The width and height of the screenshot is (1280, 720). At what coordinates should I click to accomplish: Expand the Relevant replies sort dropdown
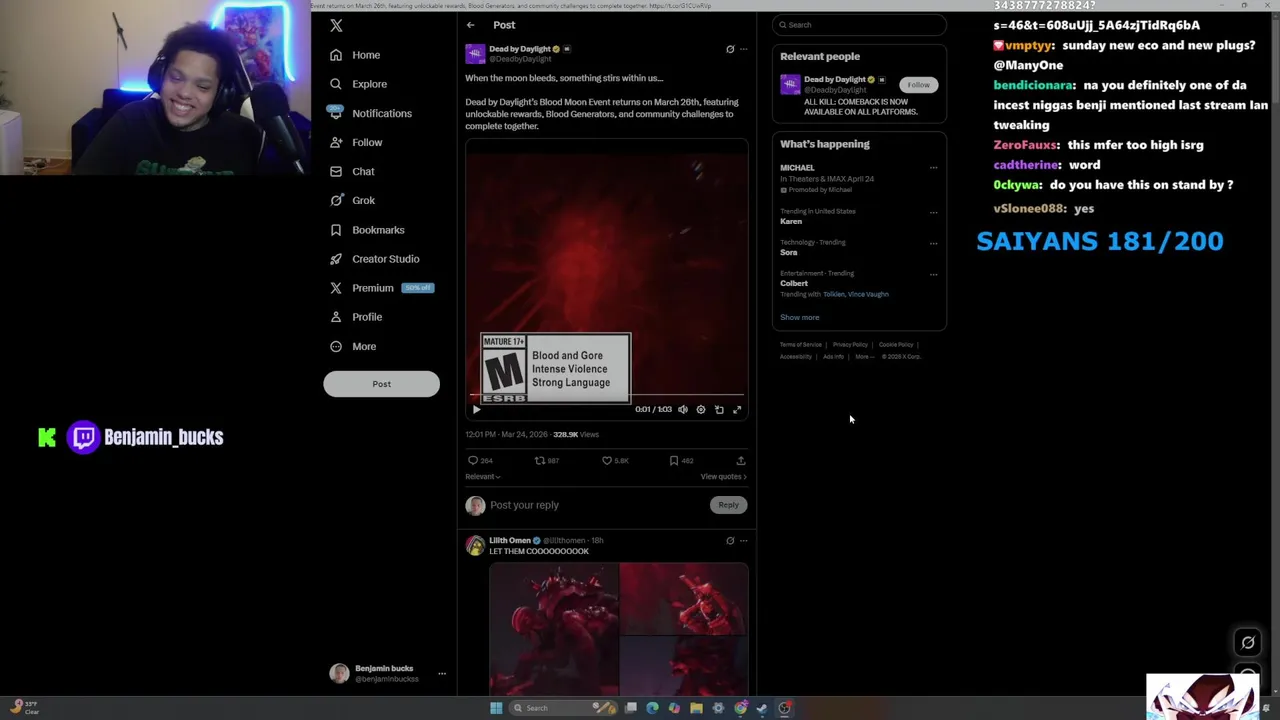coord(483,477)
